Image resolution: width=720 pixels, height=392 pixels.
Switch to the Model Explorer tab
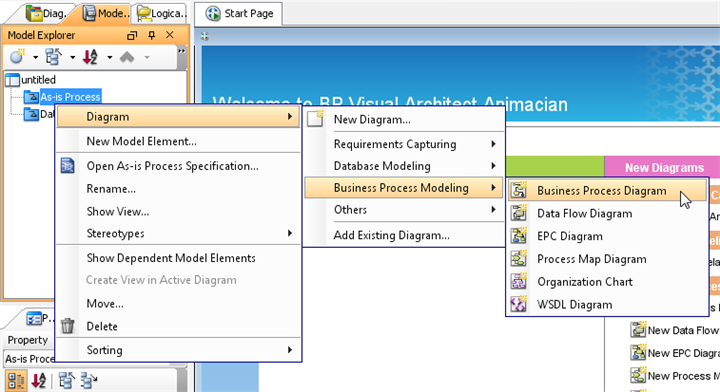coord(105,13)
